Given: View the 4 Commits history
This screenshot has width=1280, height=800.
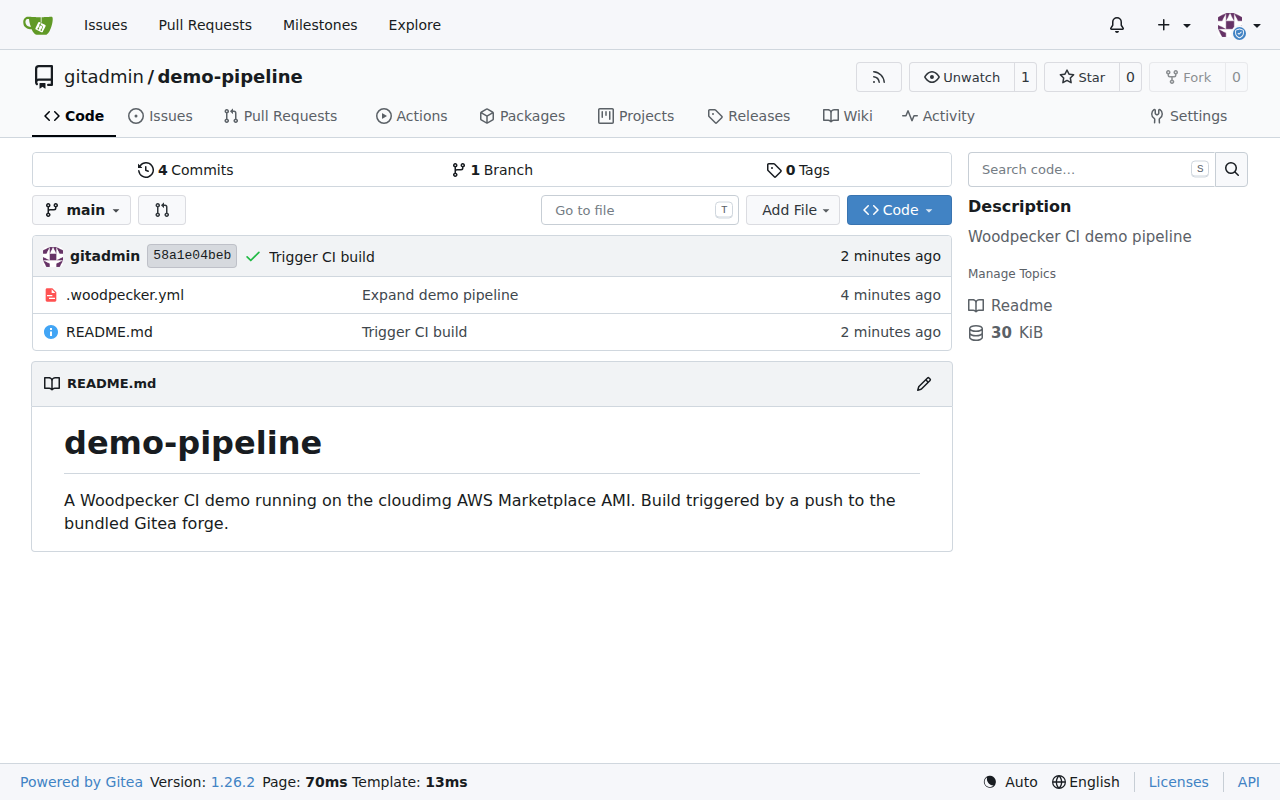Looking at the screenshot, I should click(186, 170).
